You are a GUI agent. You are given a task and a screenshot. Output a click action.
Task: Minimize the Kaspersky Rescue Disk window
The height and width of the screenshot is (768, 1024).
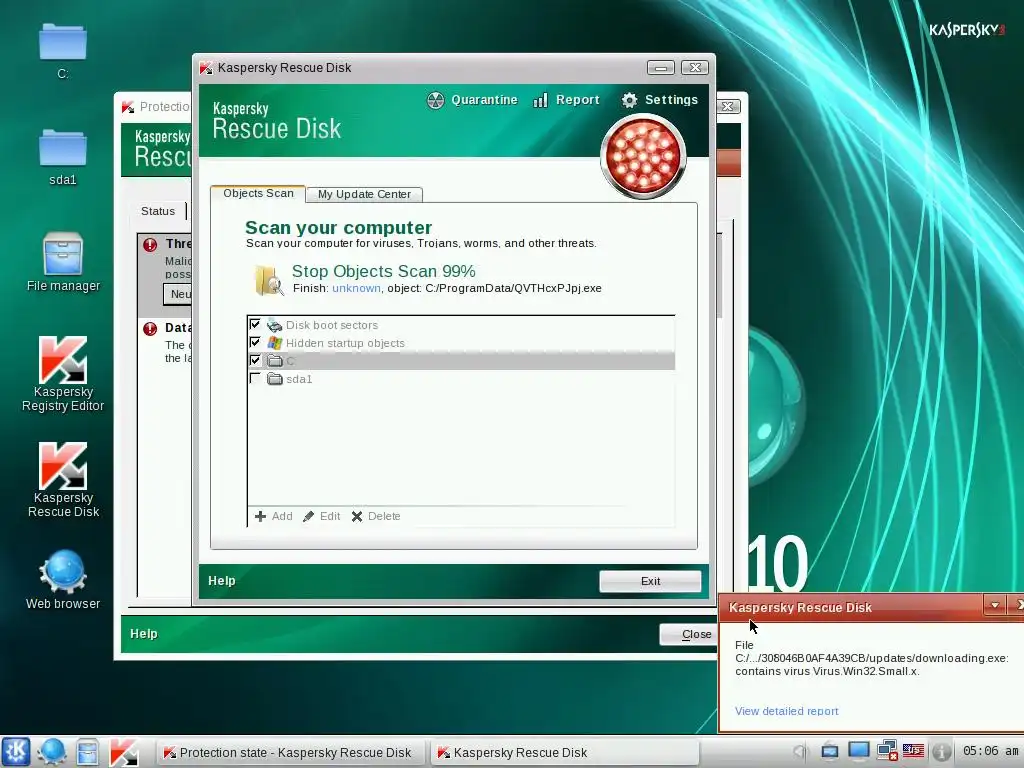tap(660, 68)
